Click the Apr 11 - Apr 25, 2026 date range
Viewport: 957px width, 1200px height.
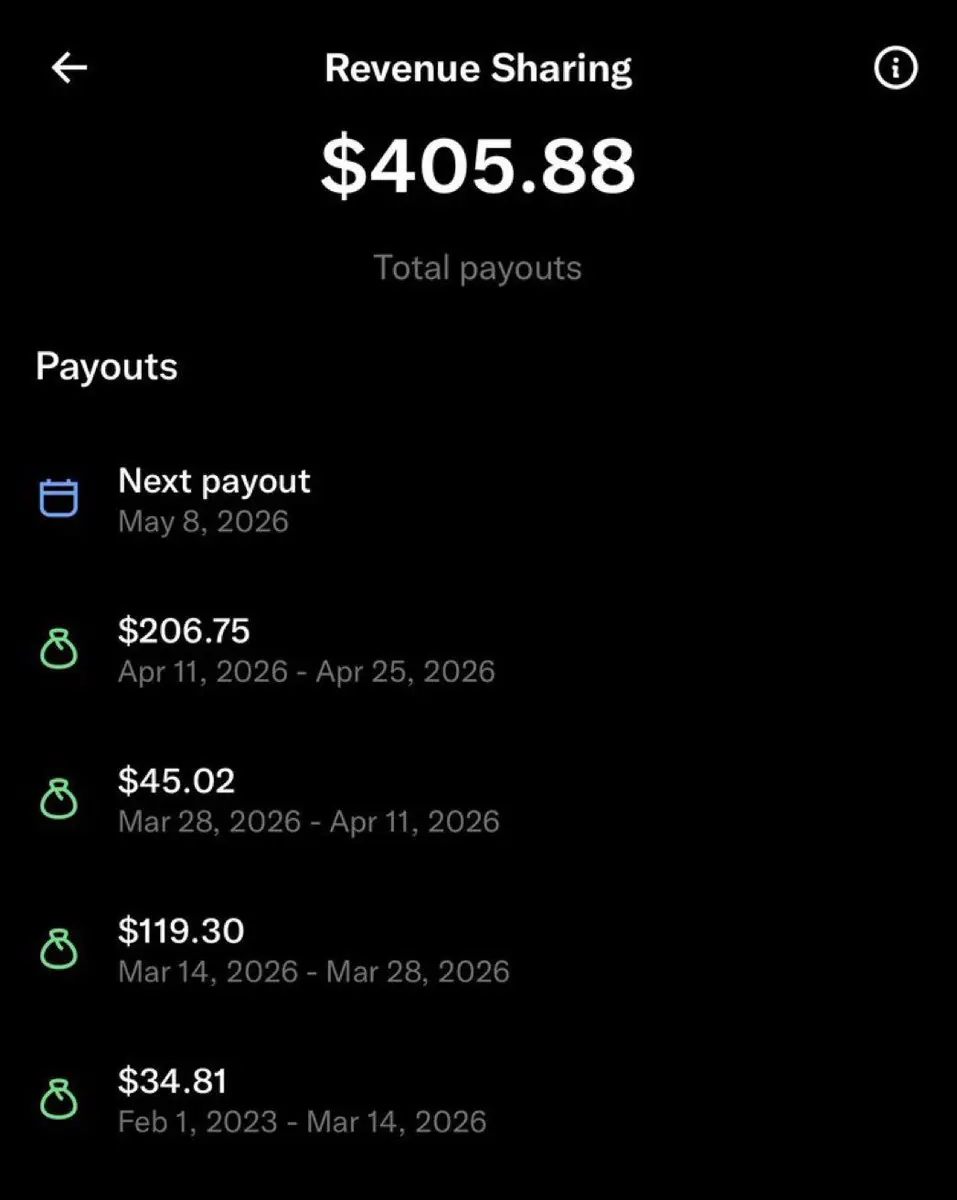click(306, 671)
